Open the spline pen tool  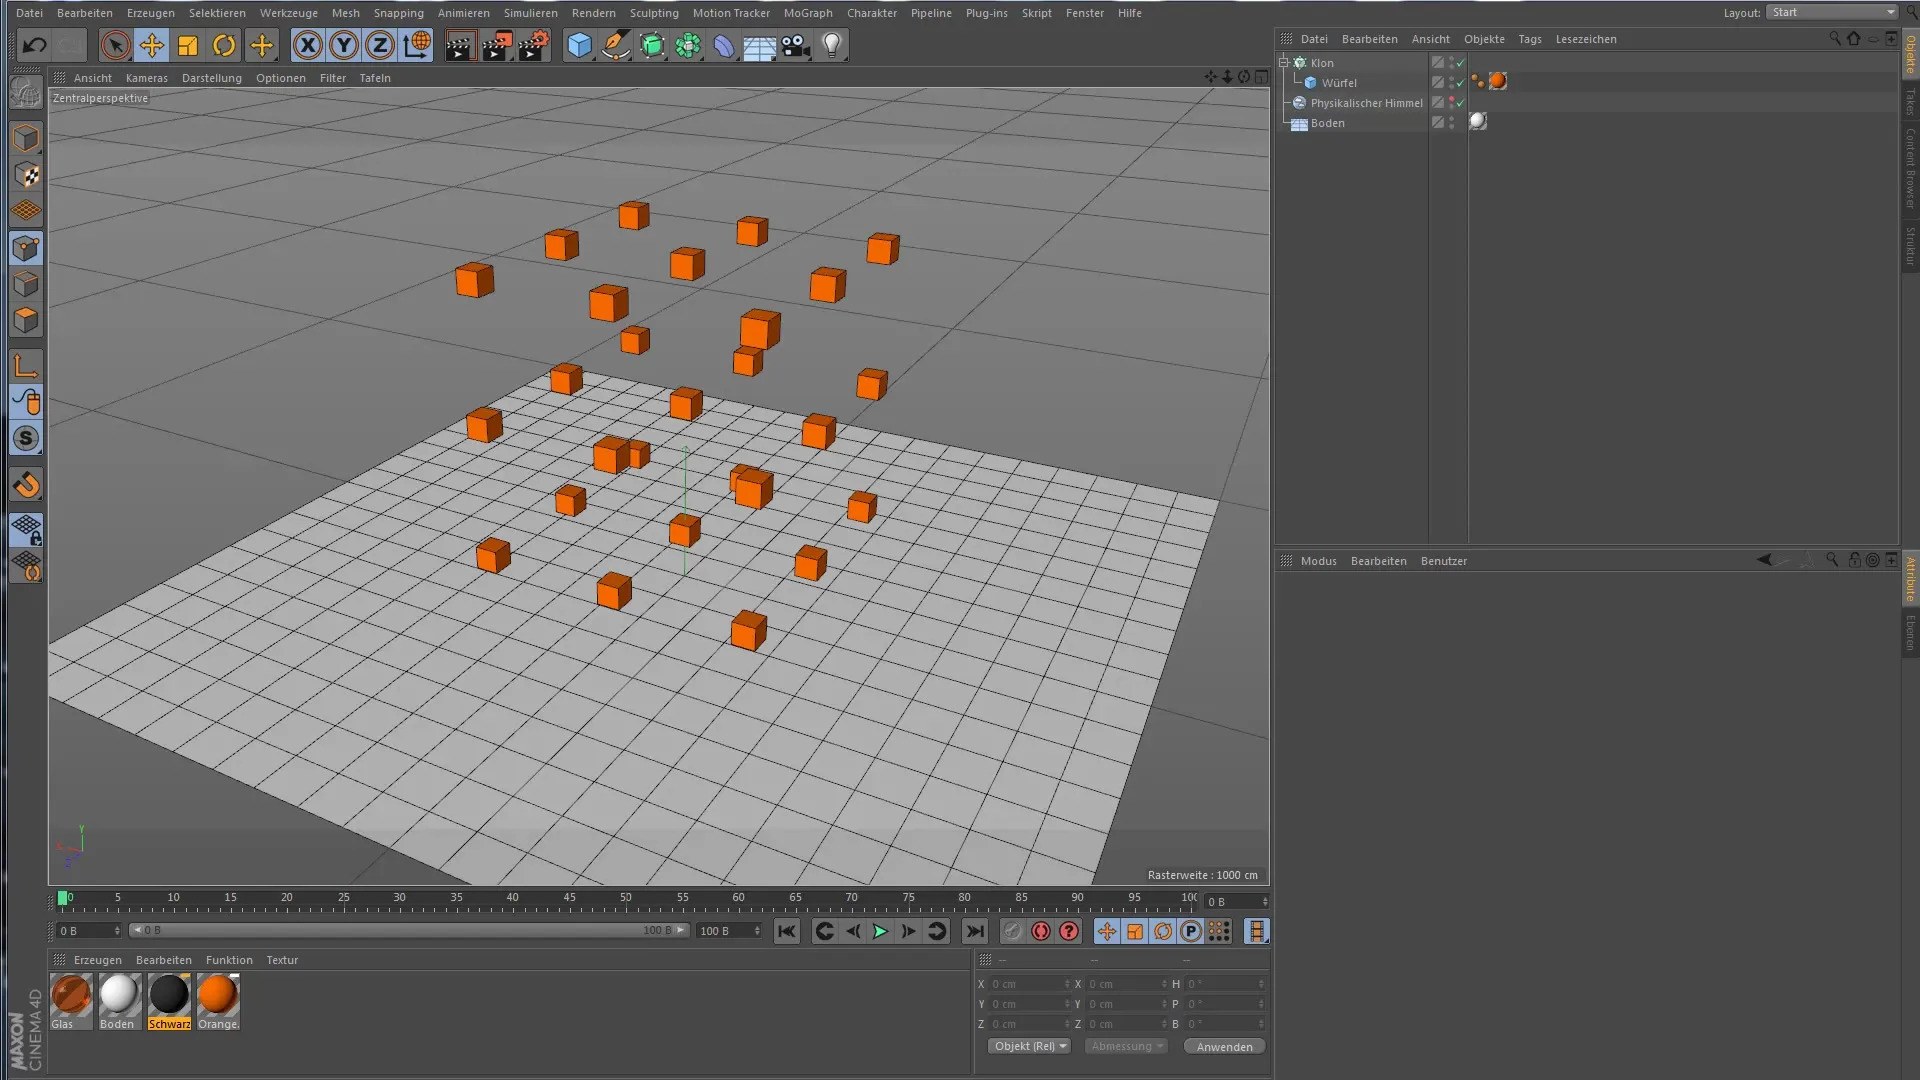tap(616, 45)
